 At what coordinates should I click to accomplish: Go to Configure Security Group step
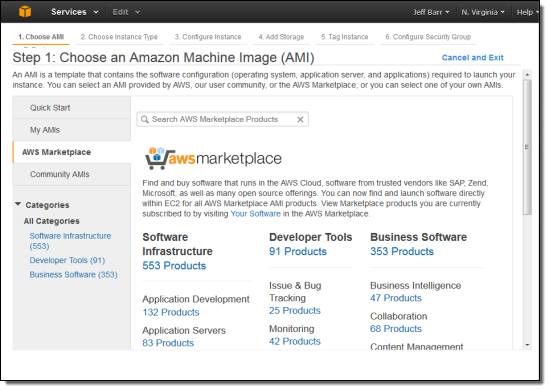coord(428,37)
